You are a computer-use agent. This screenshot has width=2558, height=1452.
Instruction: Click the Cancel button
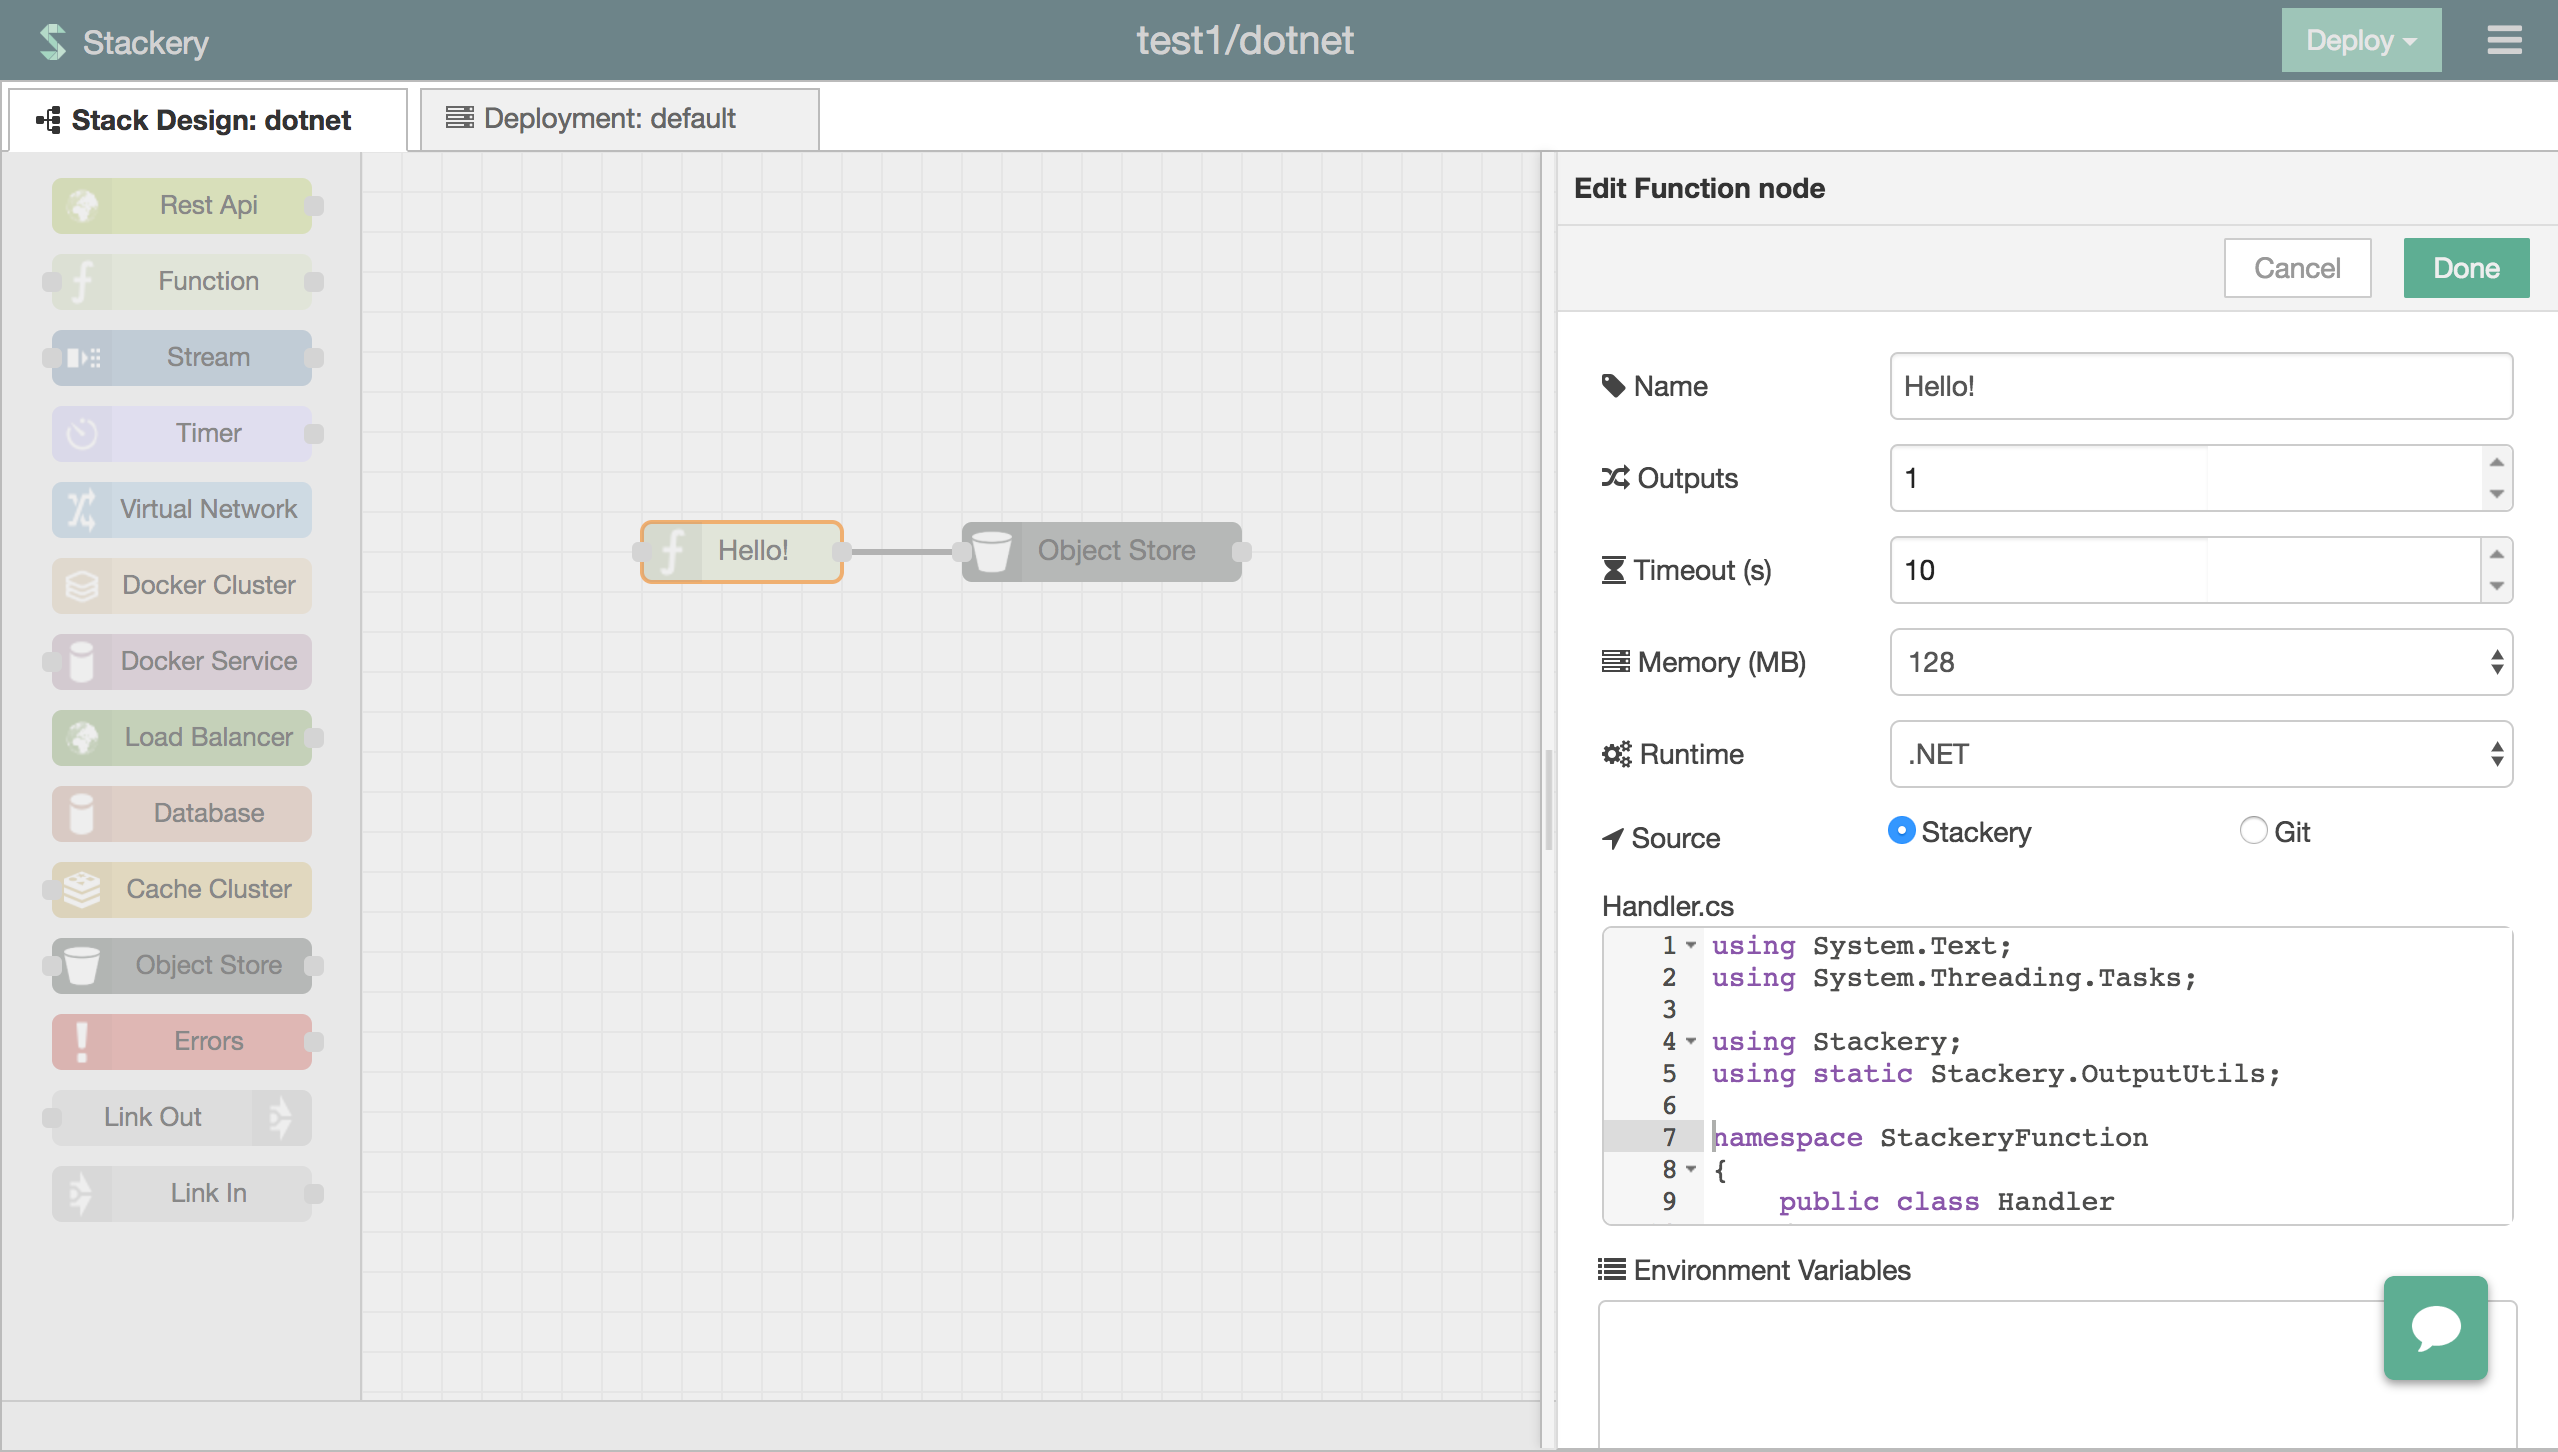pos(2297,268)
